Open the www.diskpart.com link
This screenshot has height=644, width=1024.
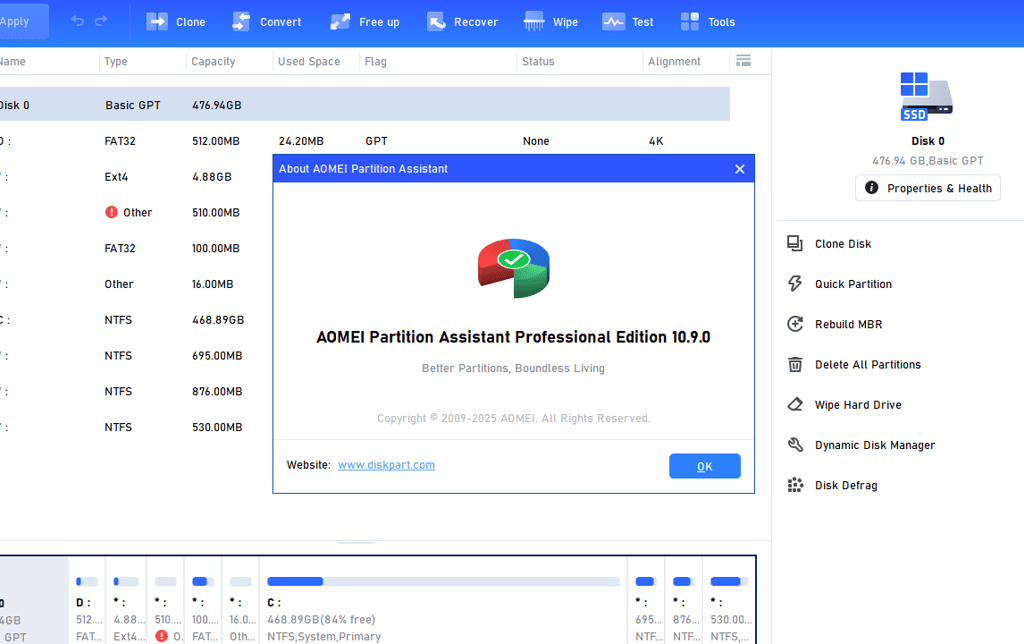[x=386, y=465]
